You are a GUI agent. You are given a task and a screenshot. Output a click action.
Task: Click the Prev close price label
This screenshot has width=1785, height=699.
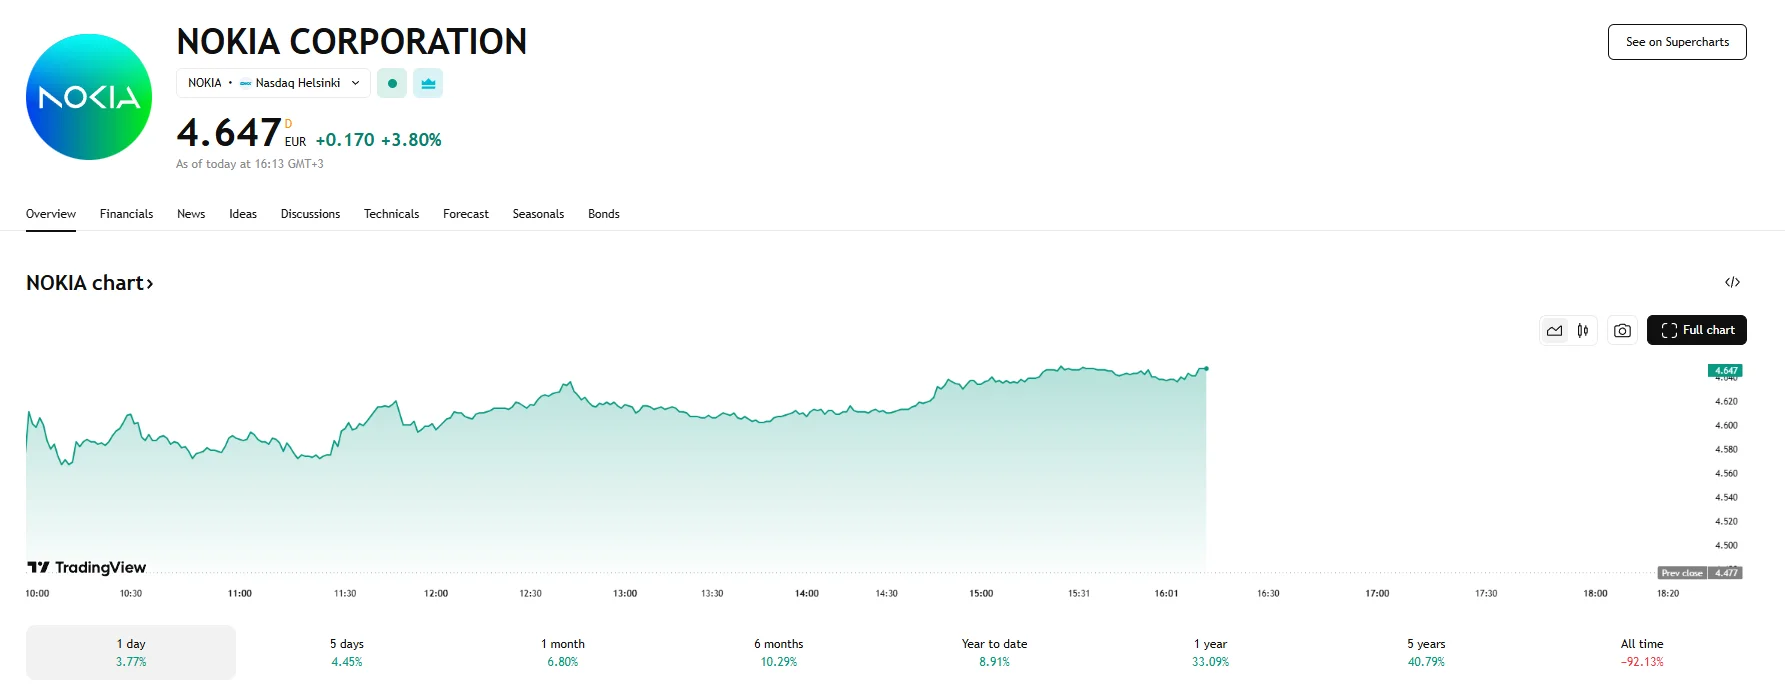[1699, 573]
